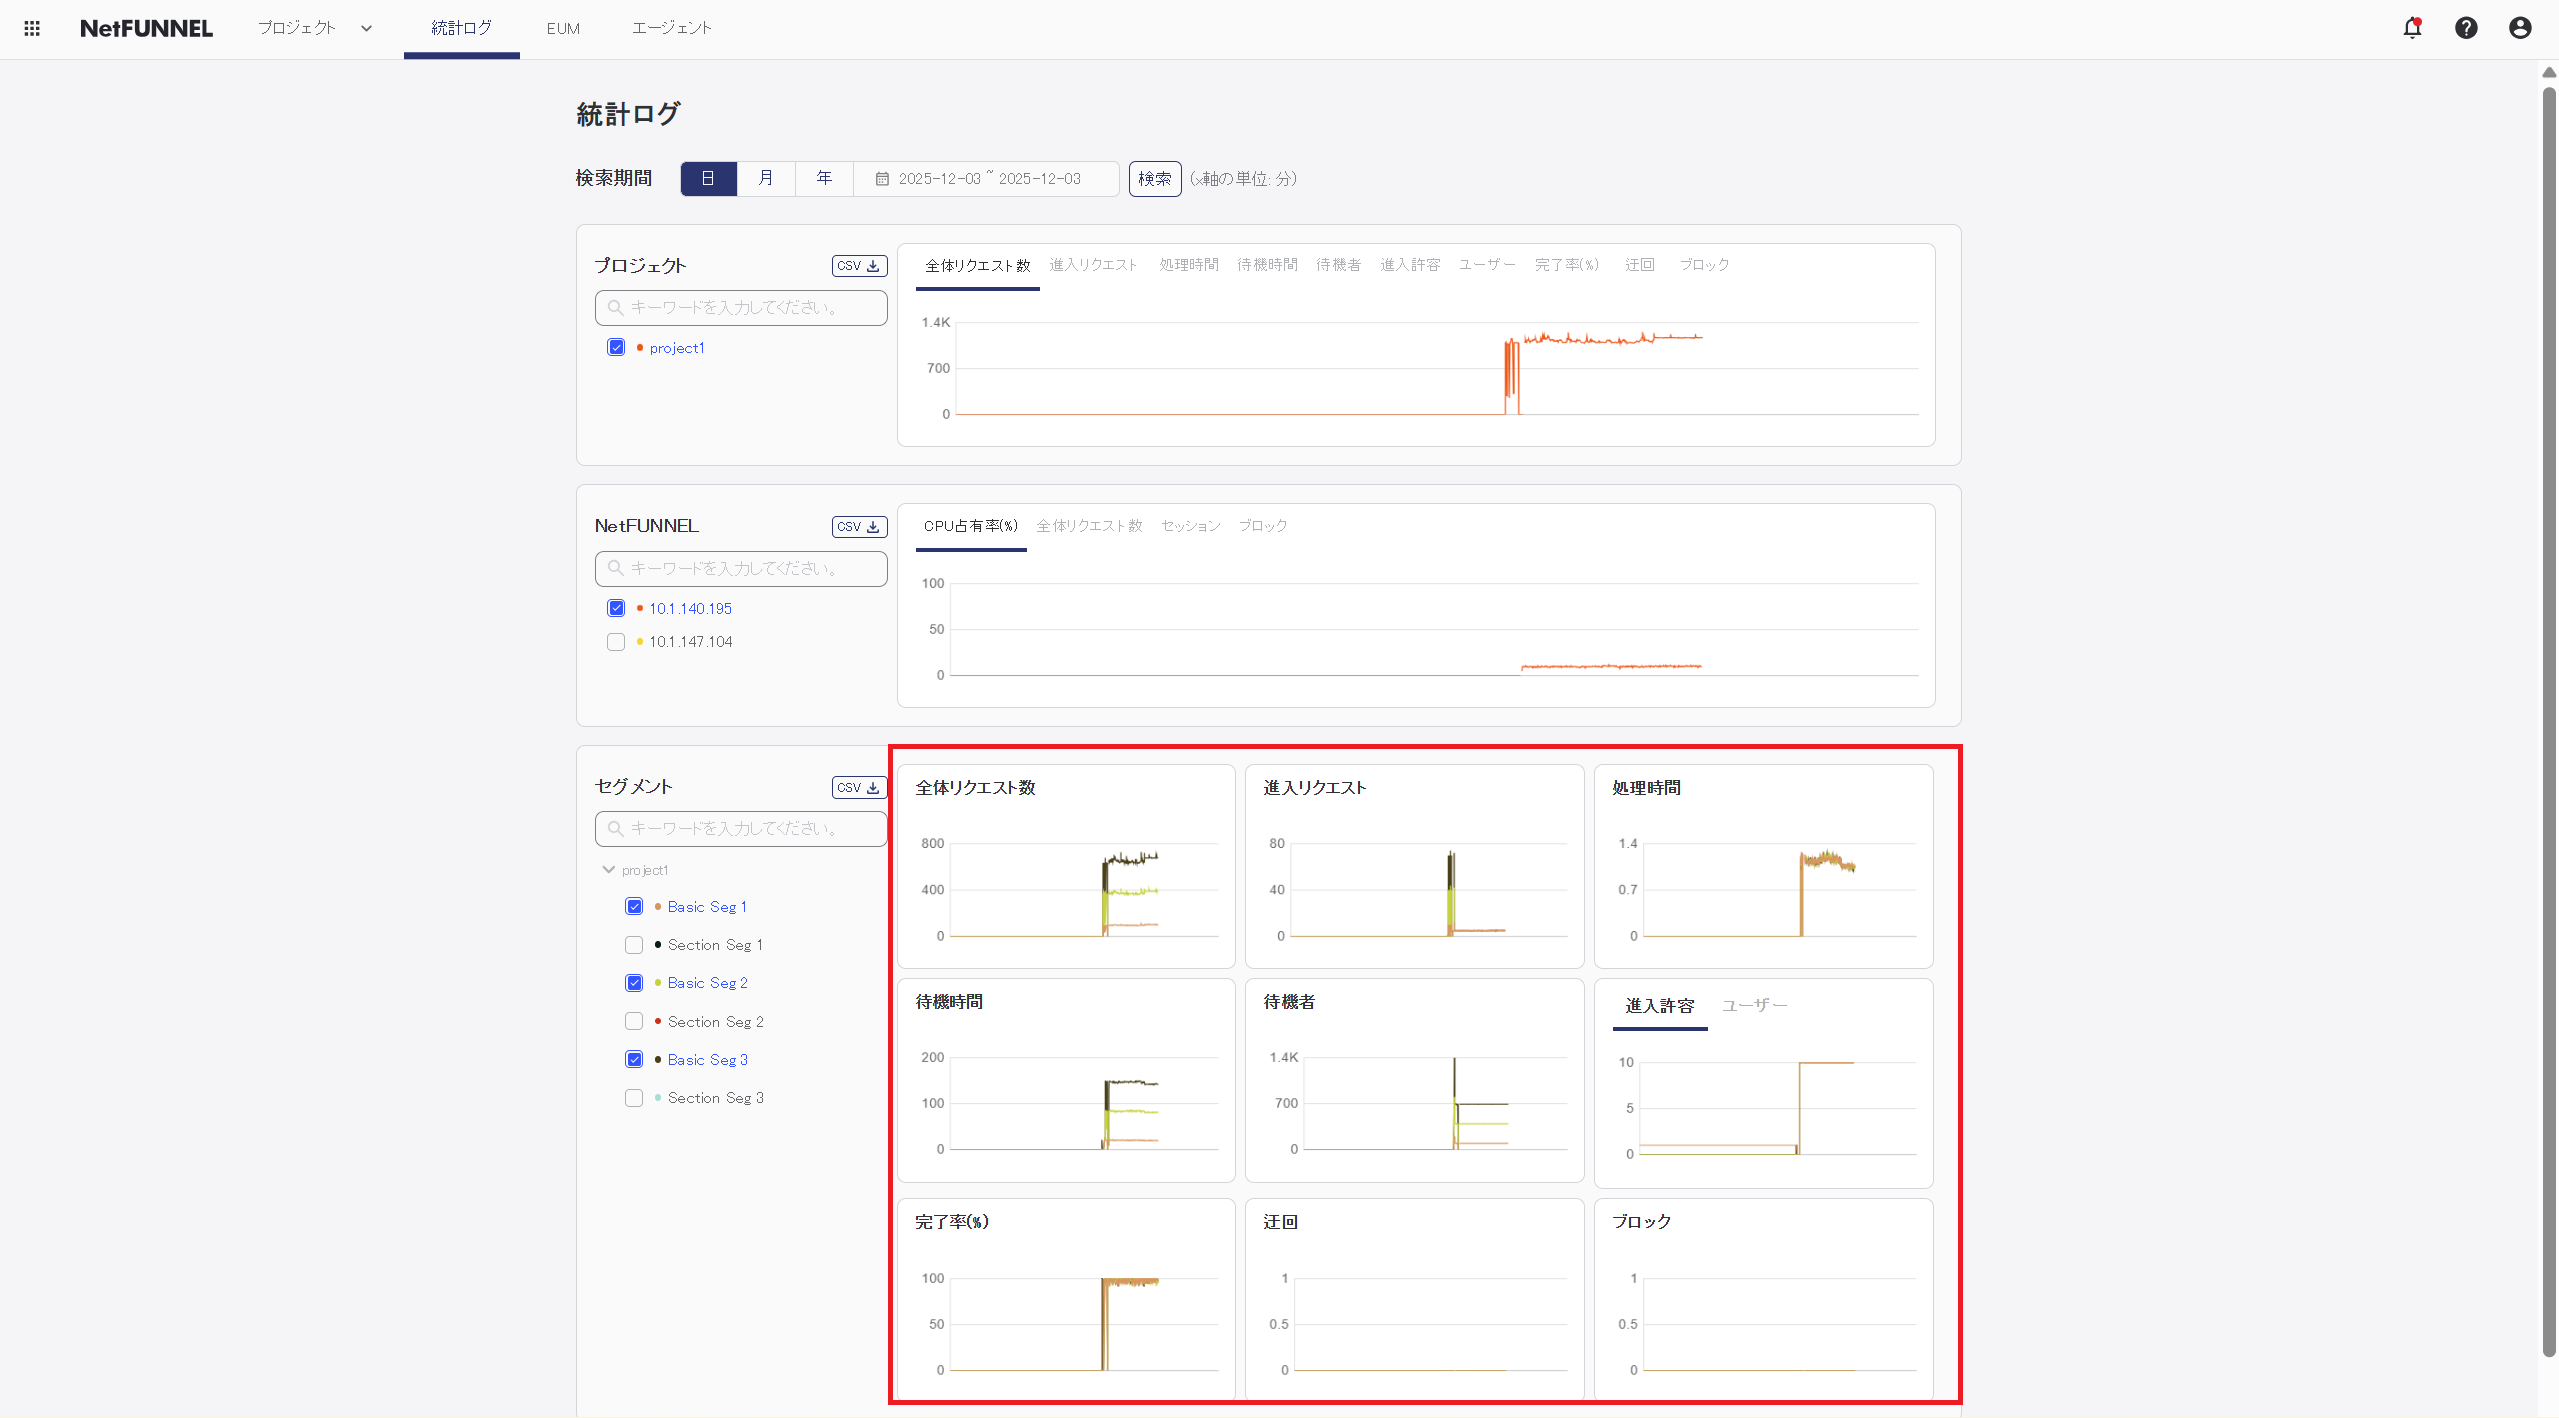Image resolution: width=2559 pixels, height=1418 pixels.
Task: Open the apps grid menu icon
Action: point(32,28)
